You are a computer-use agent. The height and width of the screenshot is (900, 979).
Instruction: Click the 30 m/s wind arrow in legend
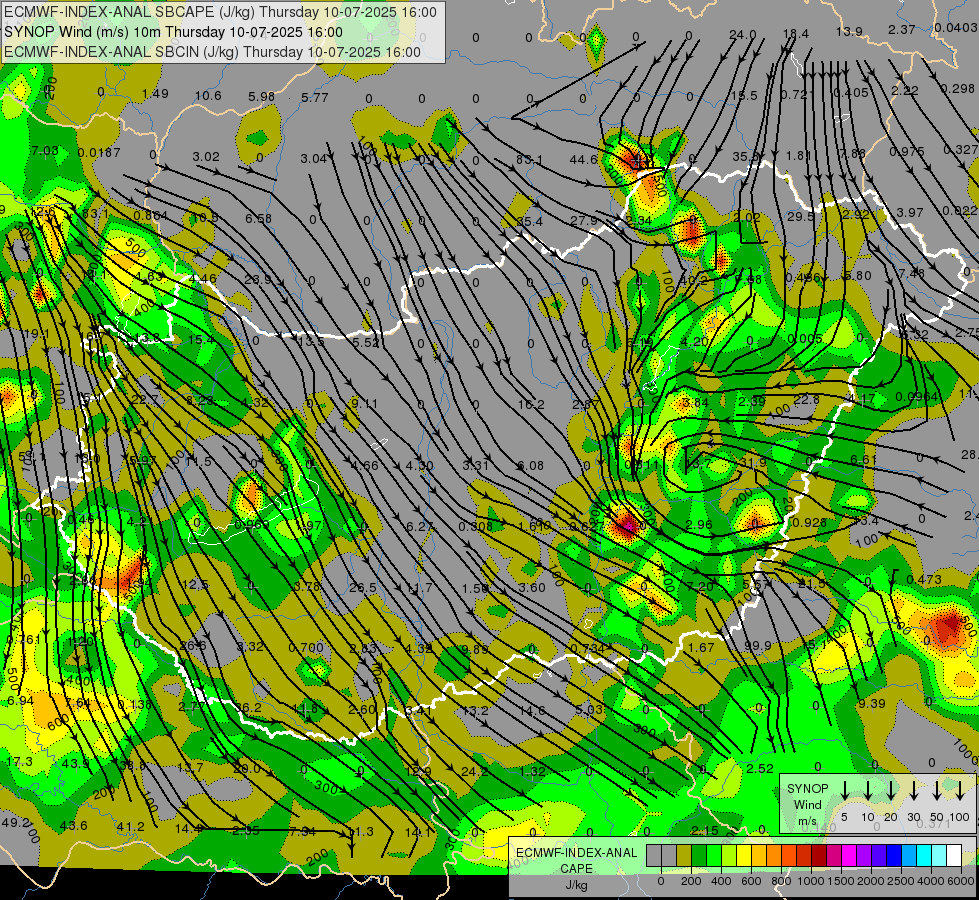(913, 791)
